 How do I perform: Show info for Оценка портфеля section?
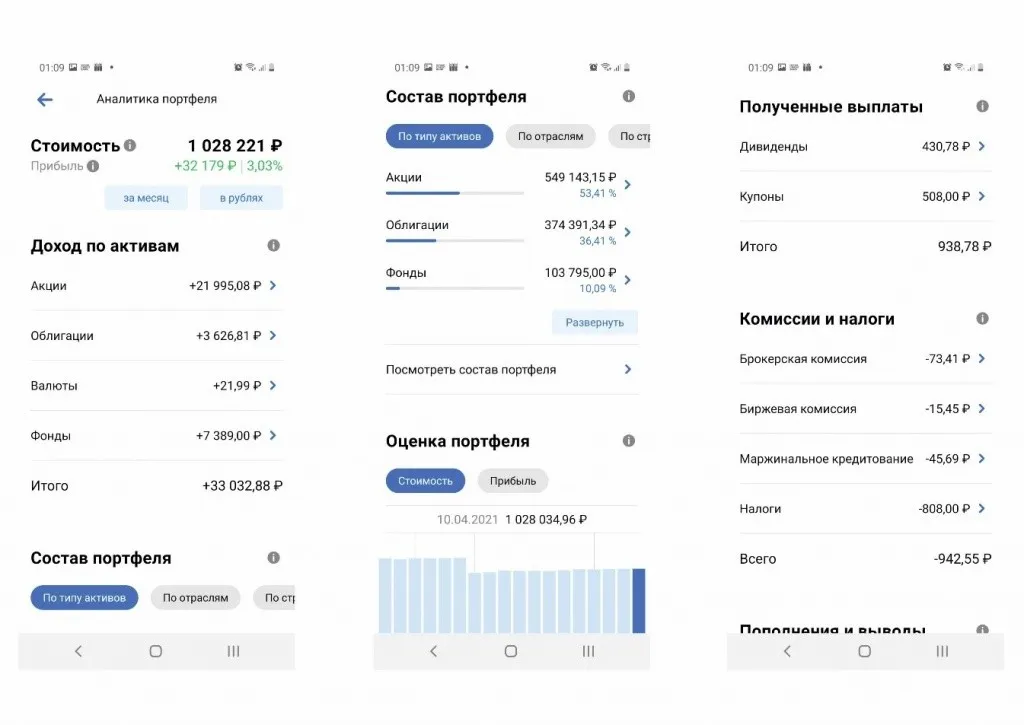click(628, 441)
